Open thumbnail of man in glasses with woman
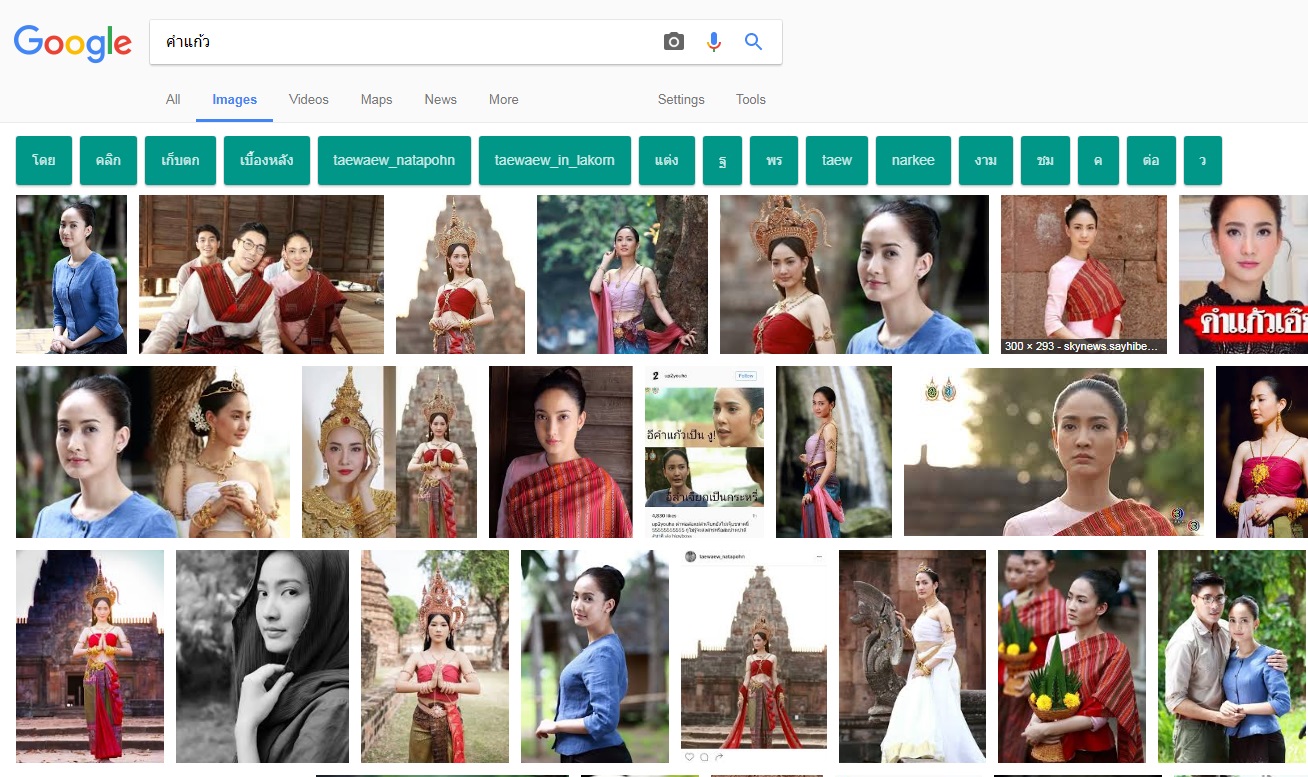Viewport: 1308px width, 777px height. [1233, 656]
